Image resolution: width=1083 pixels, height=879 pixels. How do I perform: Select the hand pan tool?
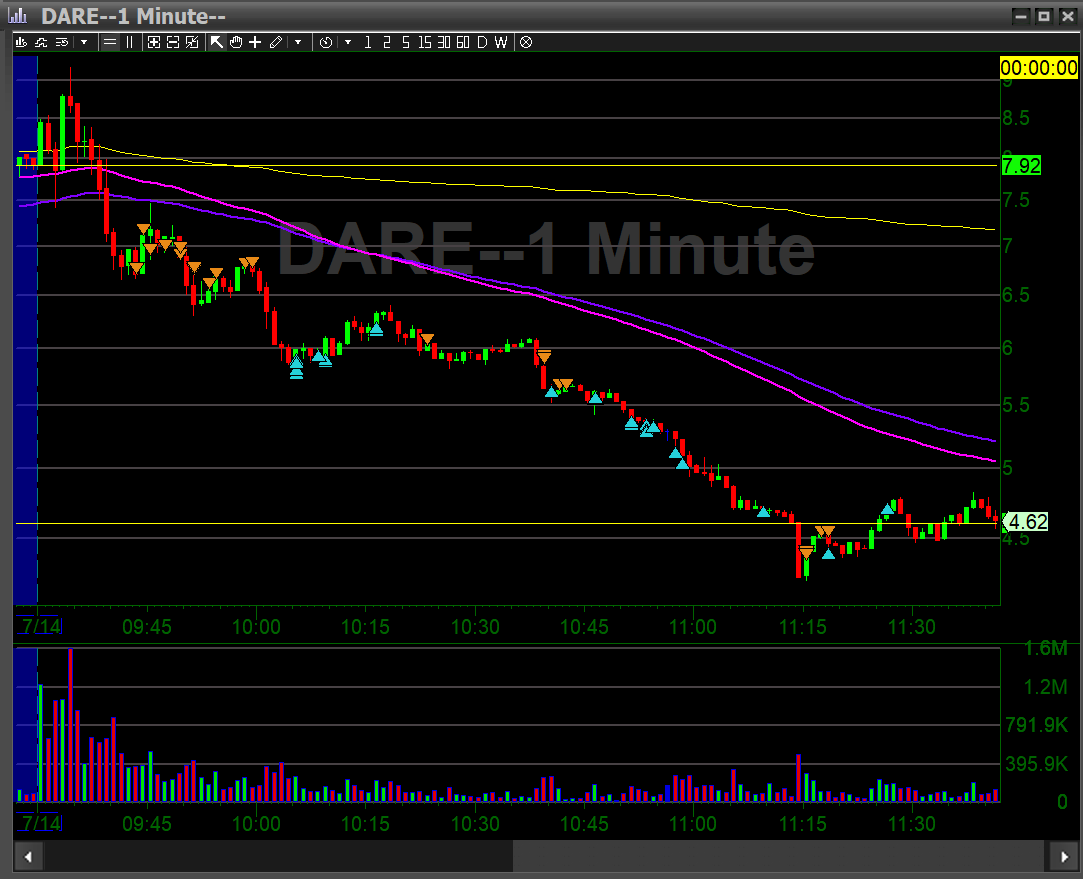pyautogui.click(x=236, y=42)
